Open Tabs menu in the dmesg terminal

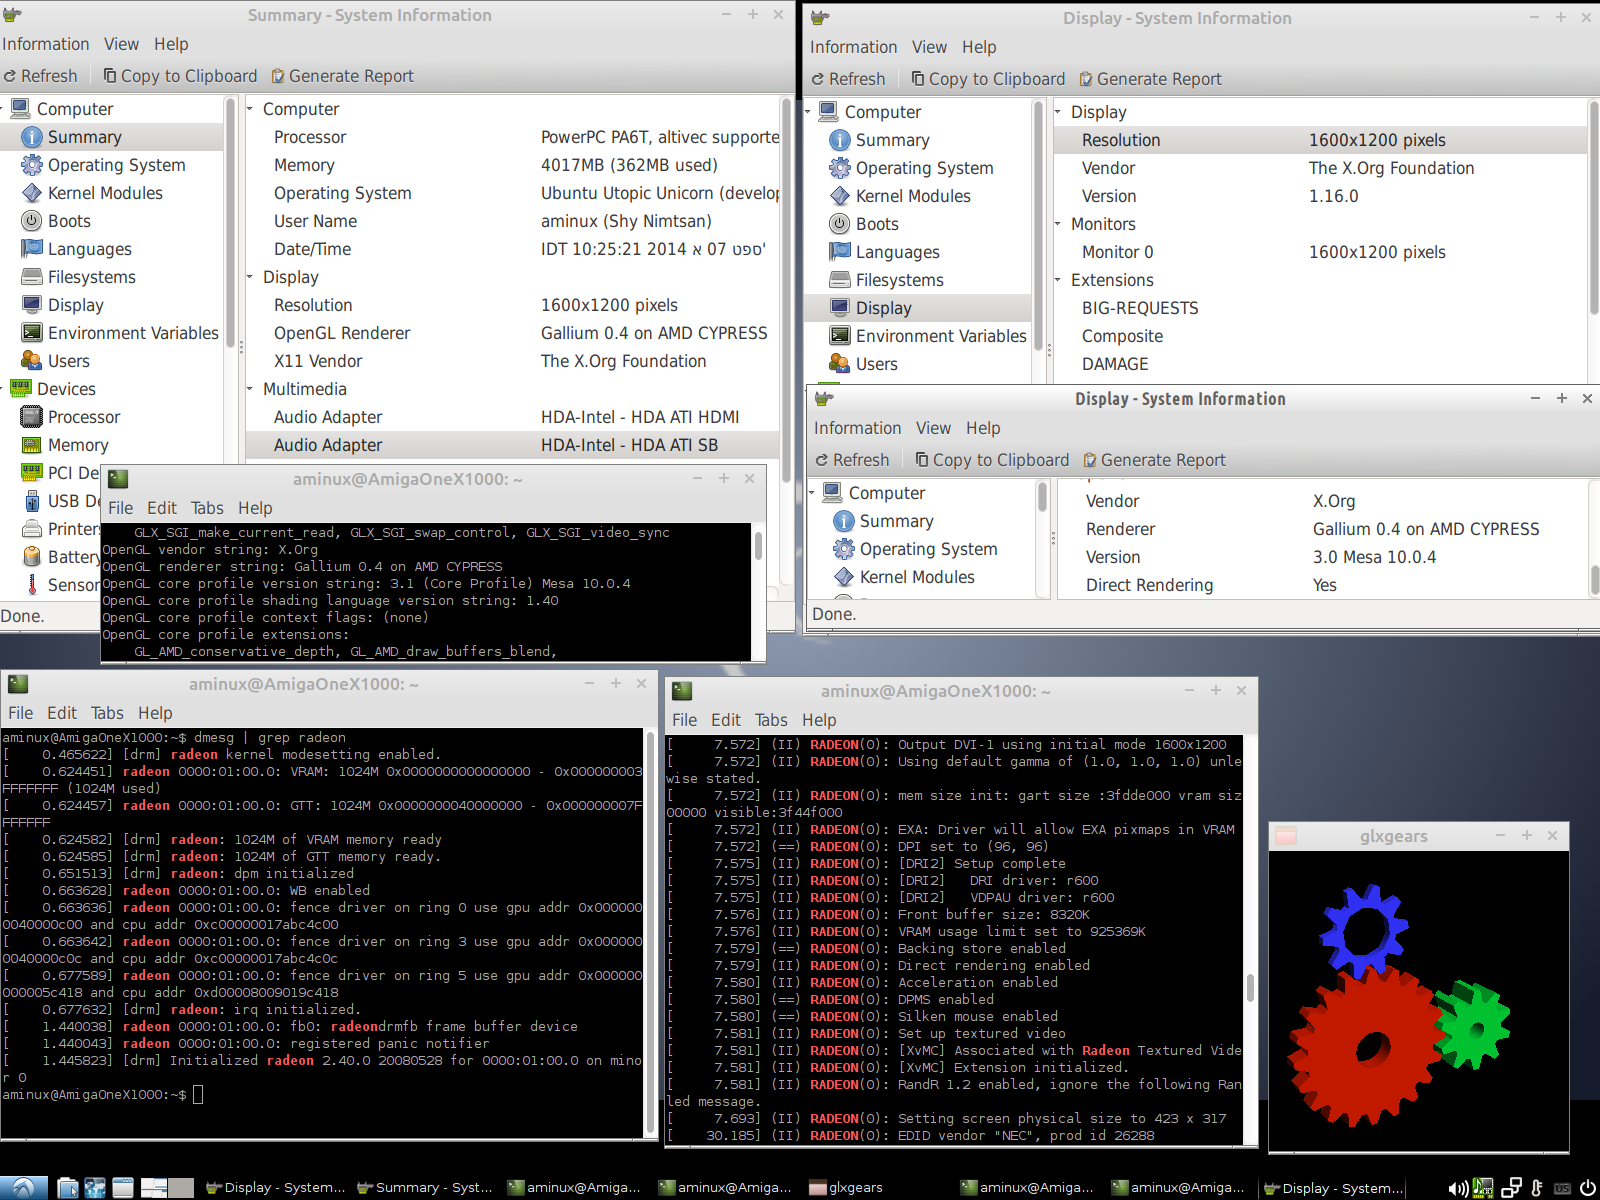point(107,713)
